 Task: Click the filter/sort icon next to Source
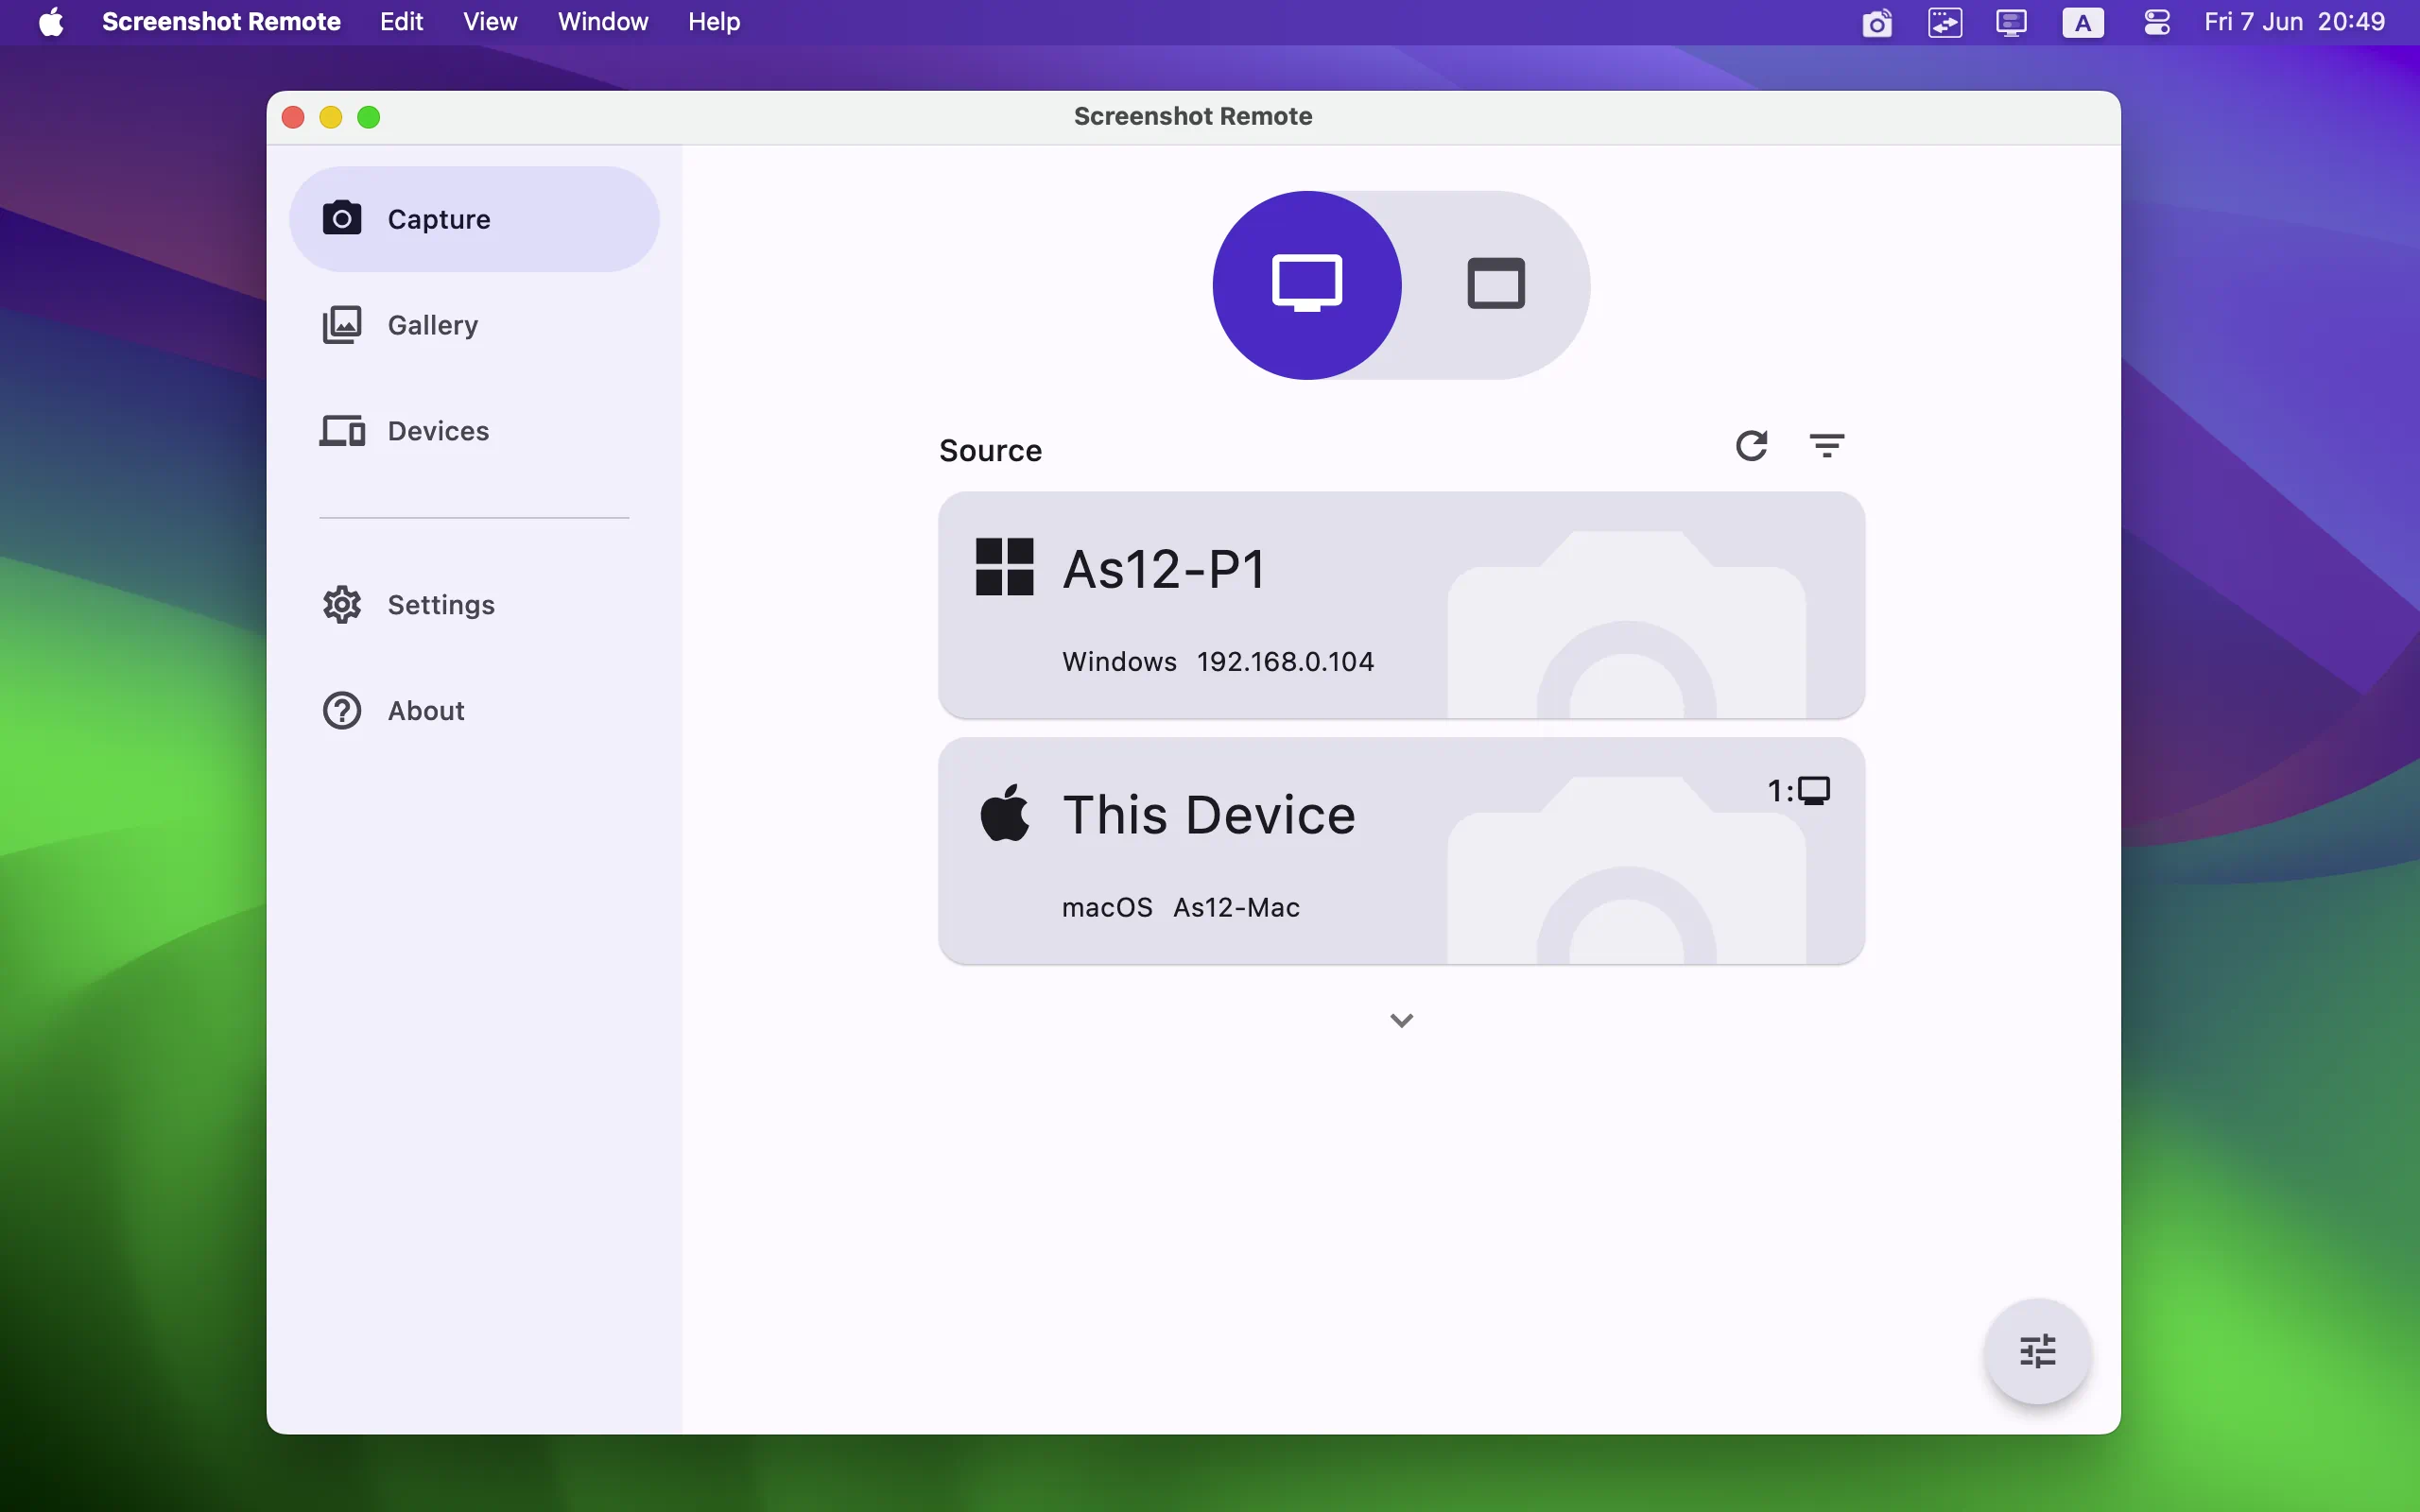[x=1826, y=444]
